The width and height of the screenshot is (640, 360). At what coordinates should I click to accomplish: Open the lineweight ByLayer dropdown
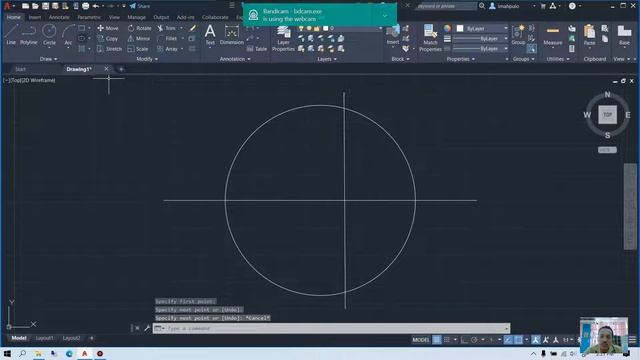[x=480, y=38]
